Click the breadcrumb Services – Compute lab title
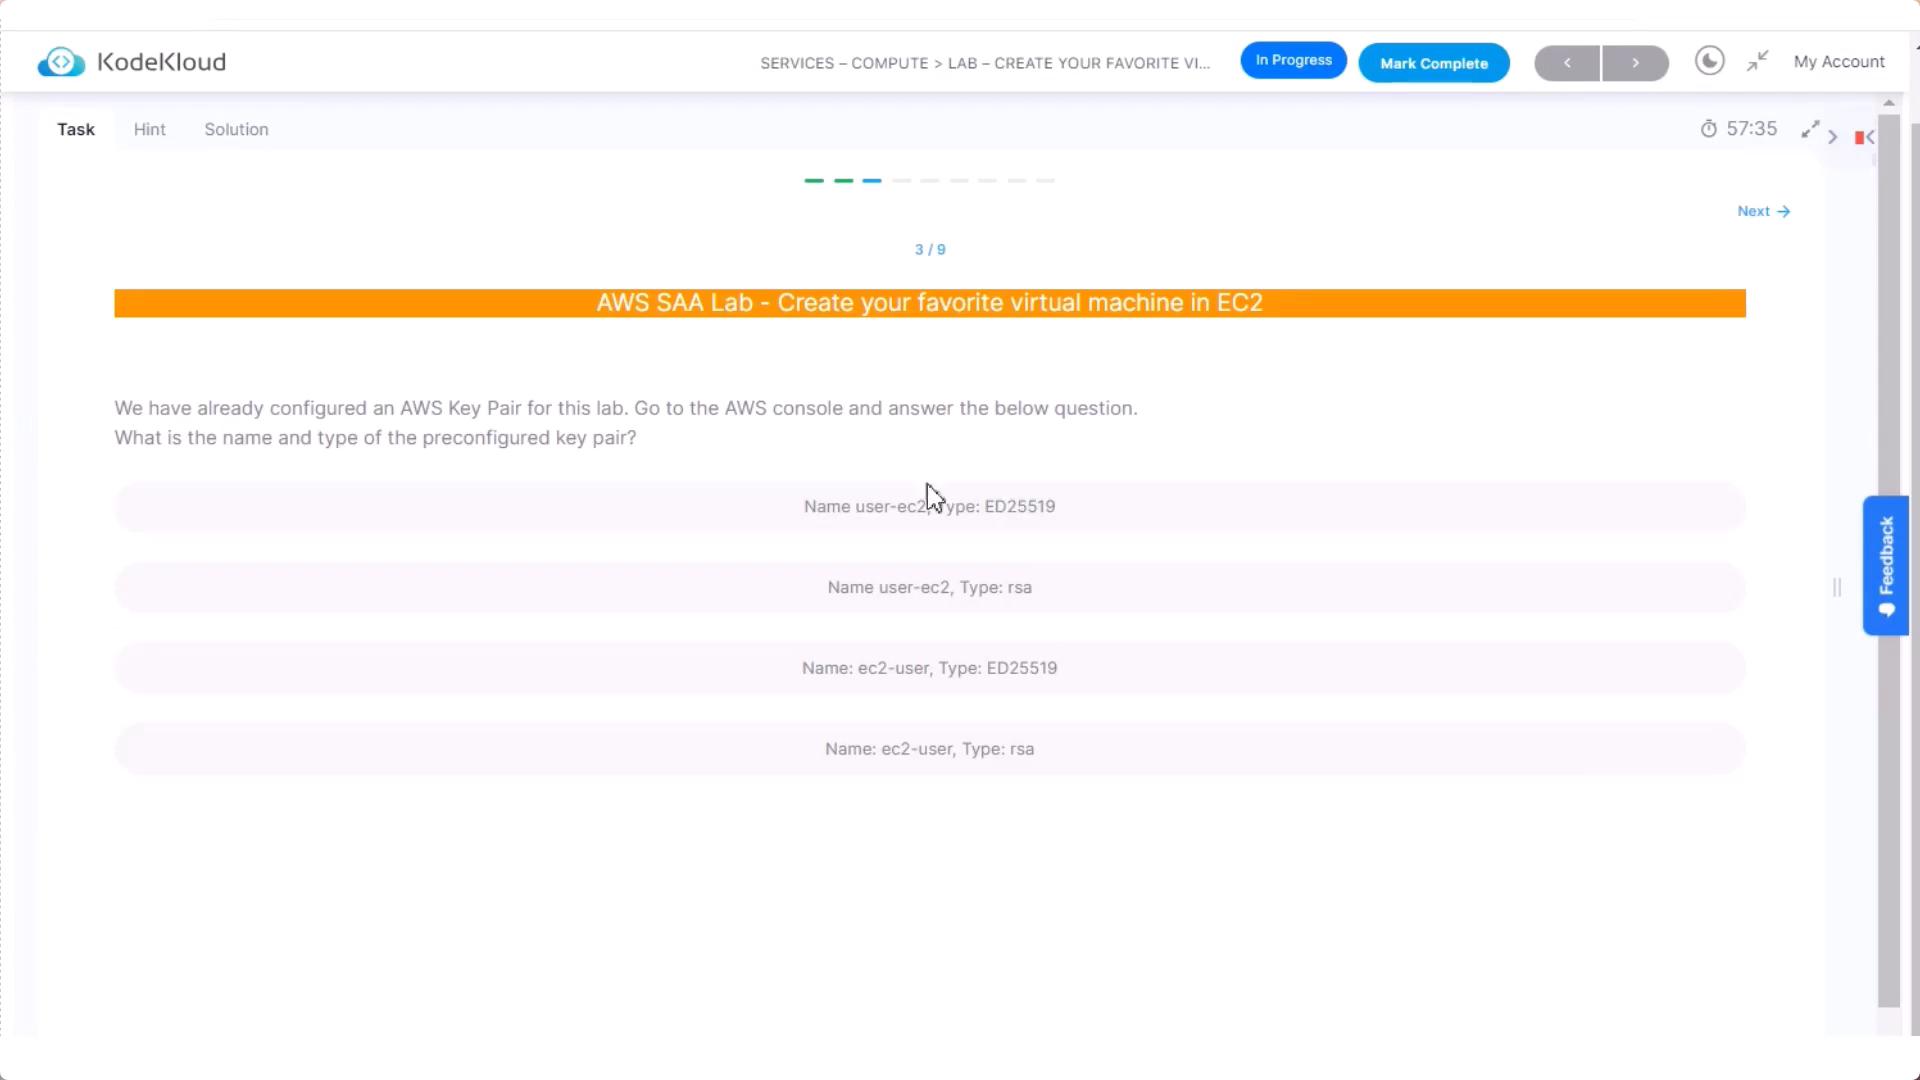1920x1080 pixels. pyautogui.click(x=985, y=63)
